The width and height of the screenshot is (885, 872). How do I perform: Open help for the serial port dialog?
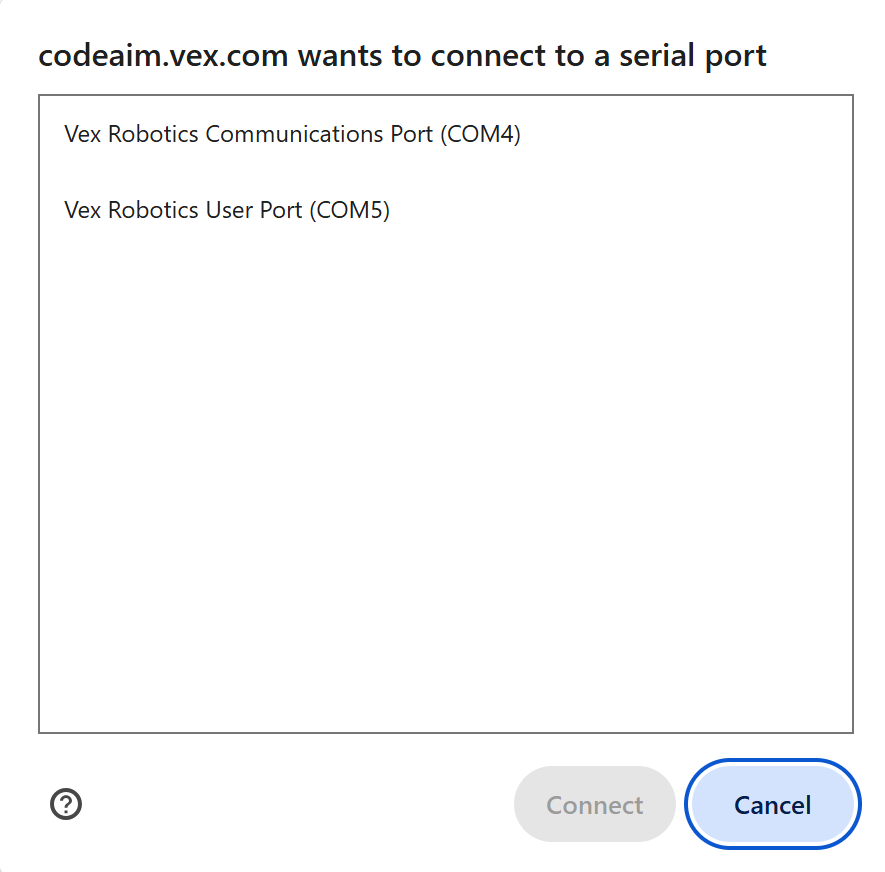pyautogui.click(x=66, y=804)
